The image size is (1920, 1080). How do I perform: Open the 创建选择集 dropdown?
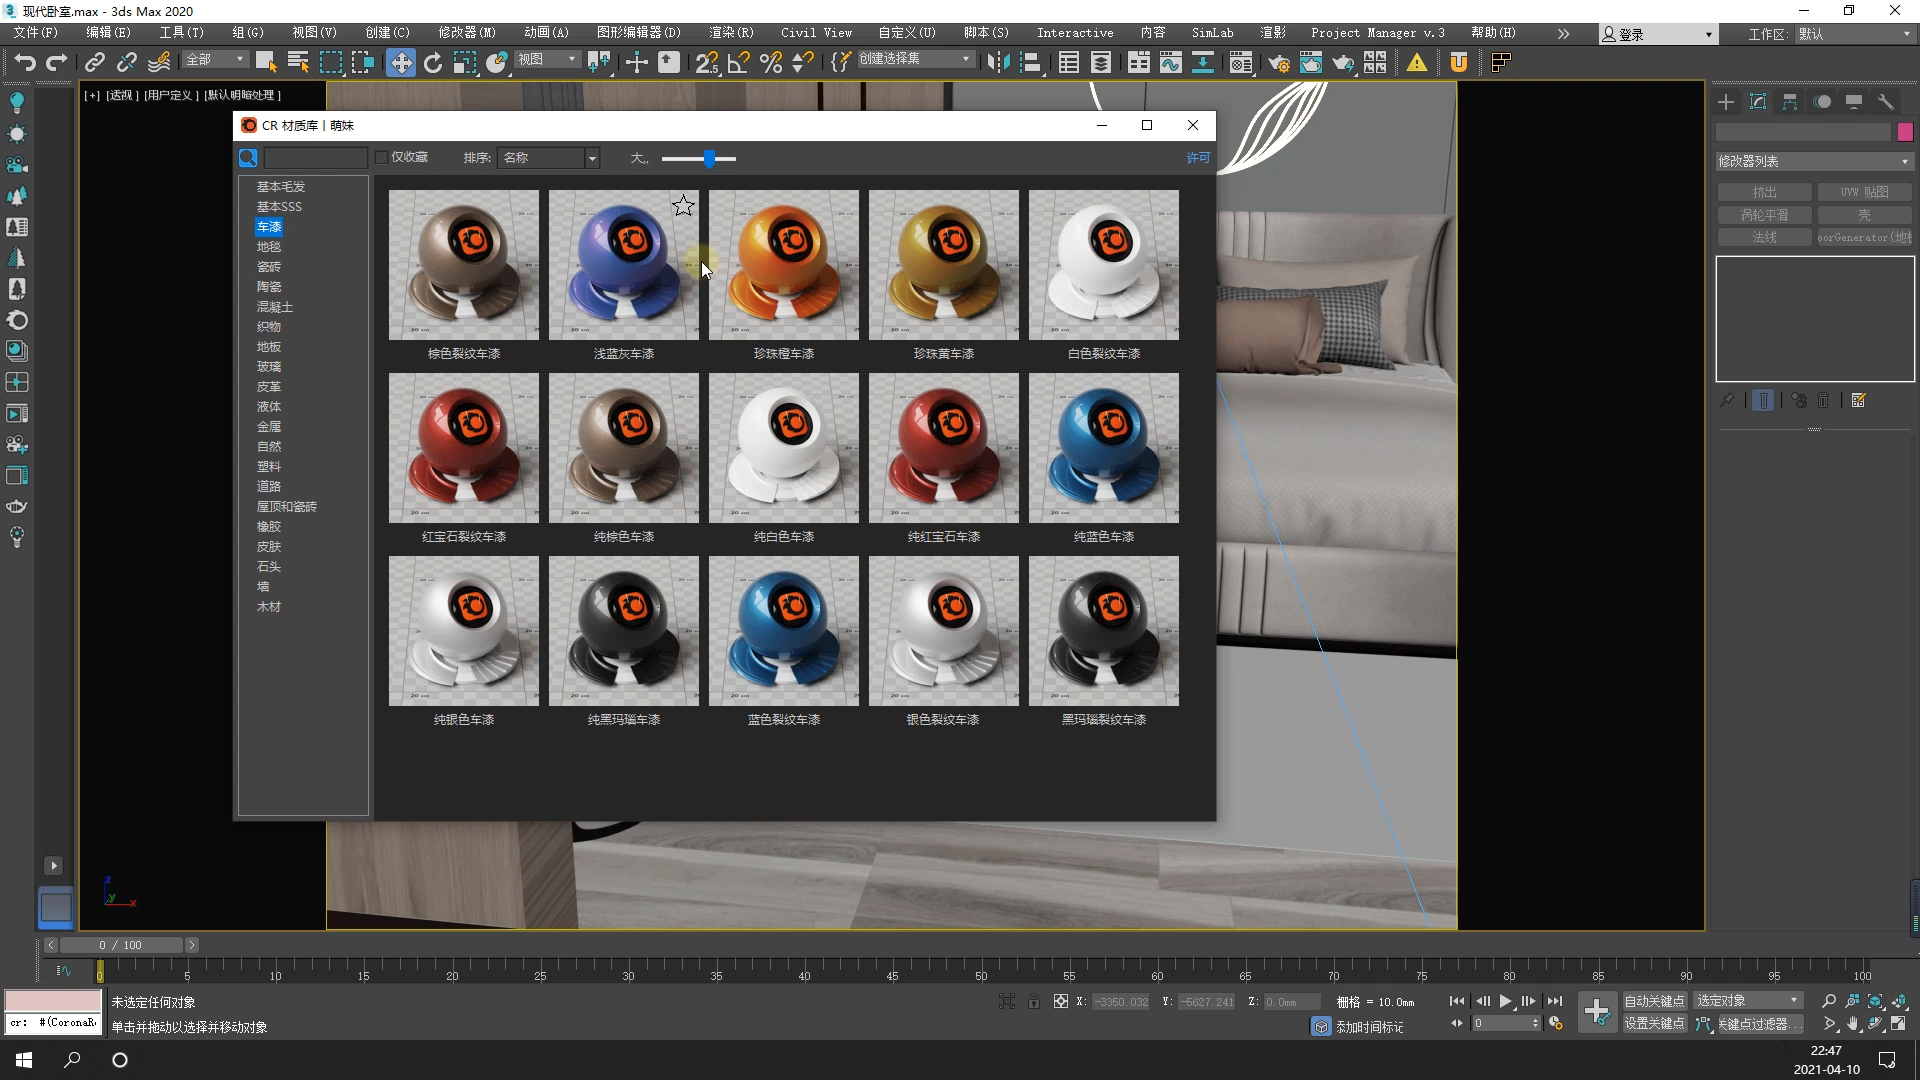pyautogui.click(x=915, y=59)
